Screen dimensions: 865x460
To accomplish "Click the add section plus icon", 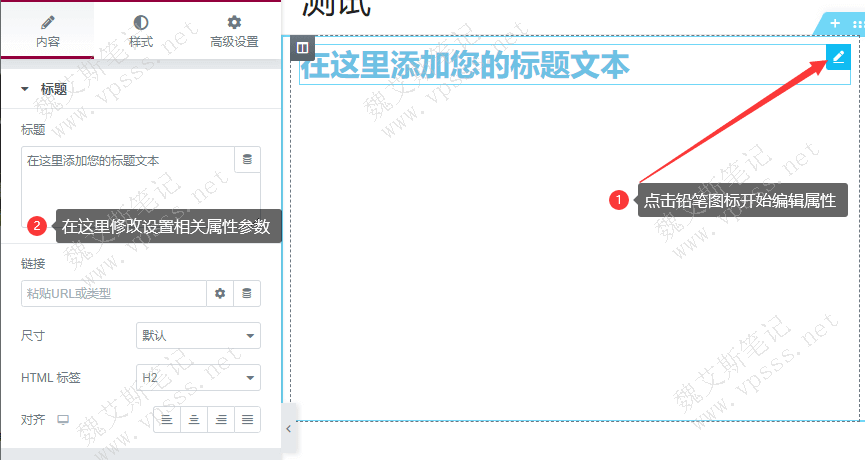I will 835,23.
